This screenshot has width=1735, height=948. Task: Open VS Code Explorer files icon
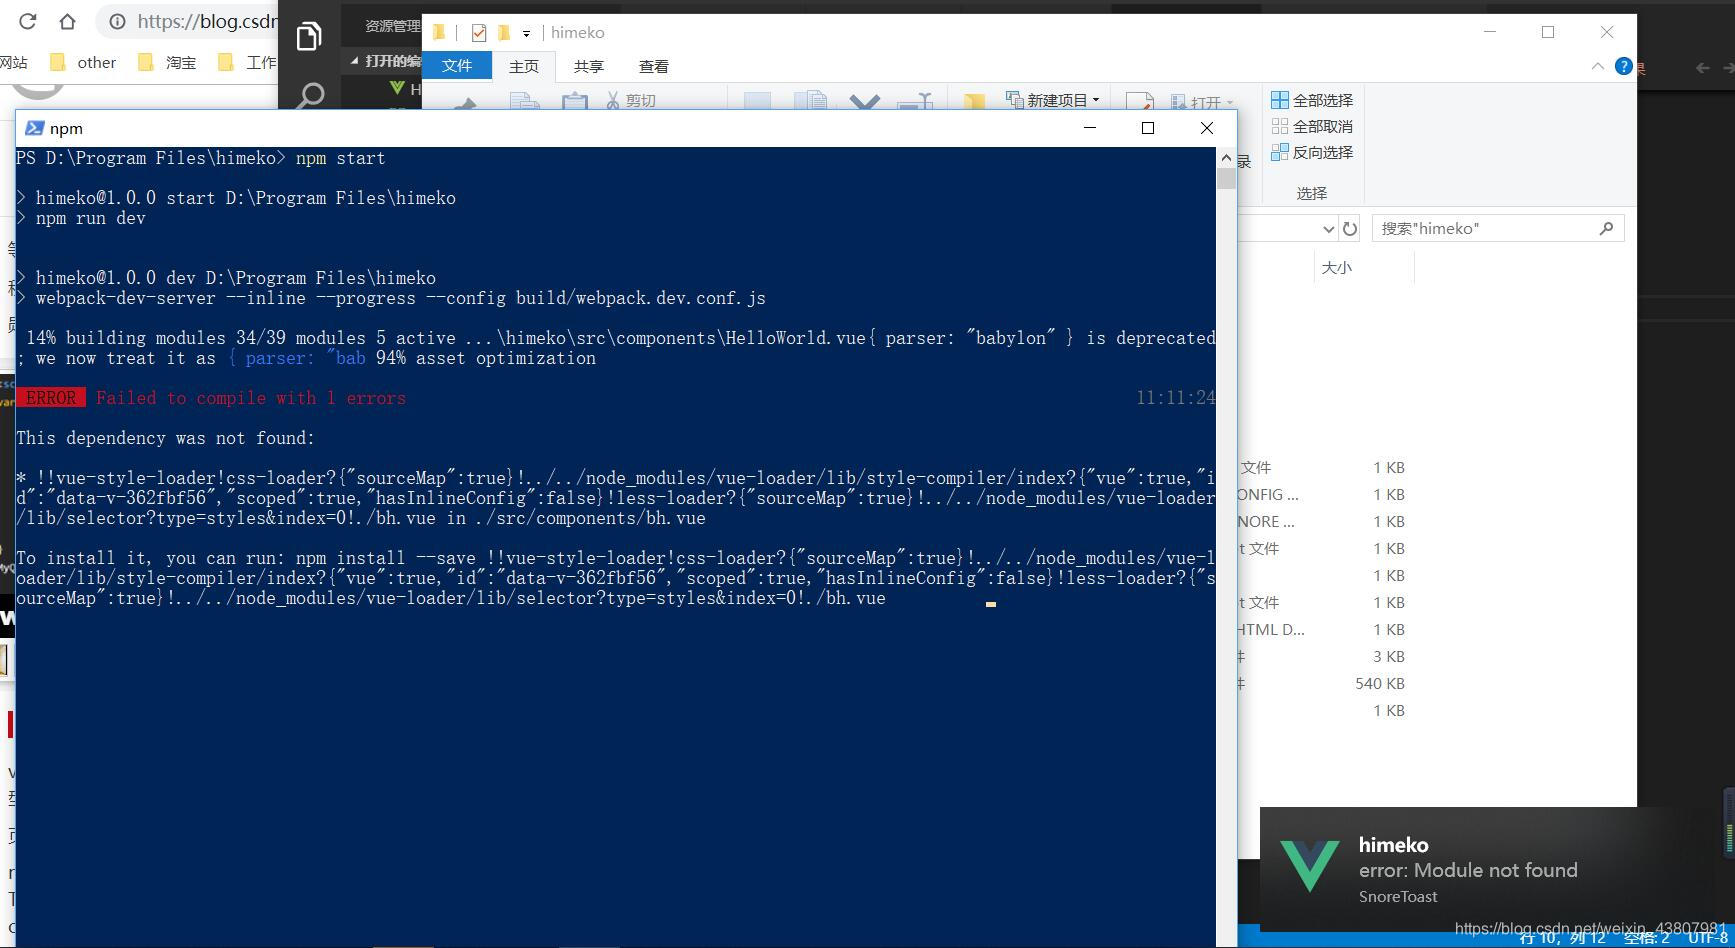click(x=309, y=37)
